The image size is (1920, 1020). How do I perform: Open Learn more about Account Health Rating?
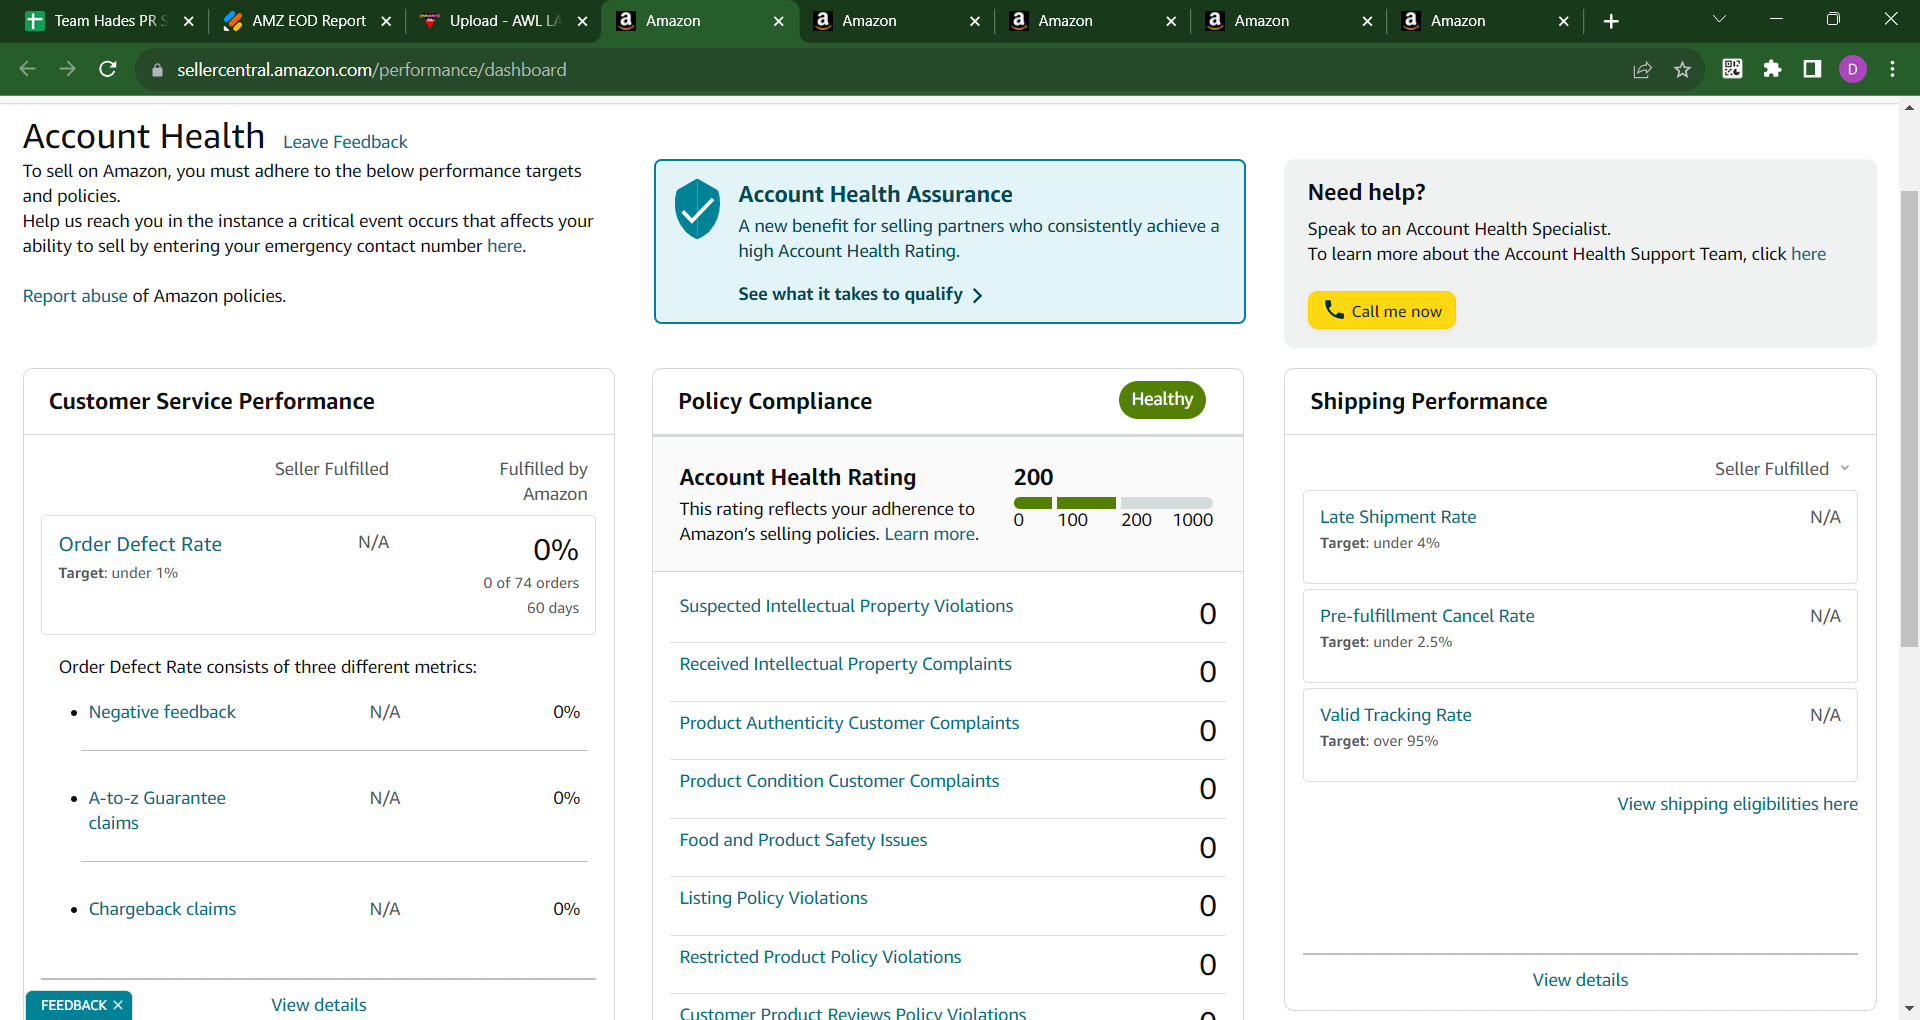[929, 534]
